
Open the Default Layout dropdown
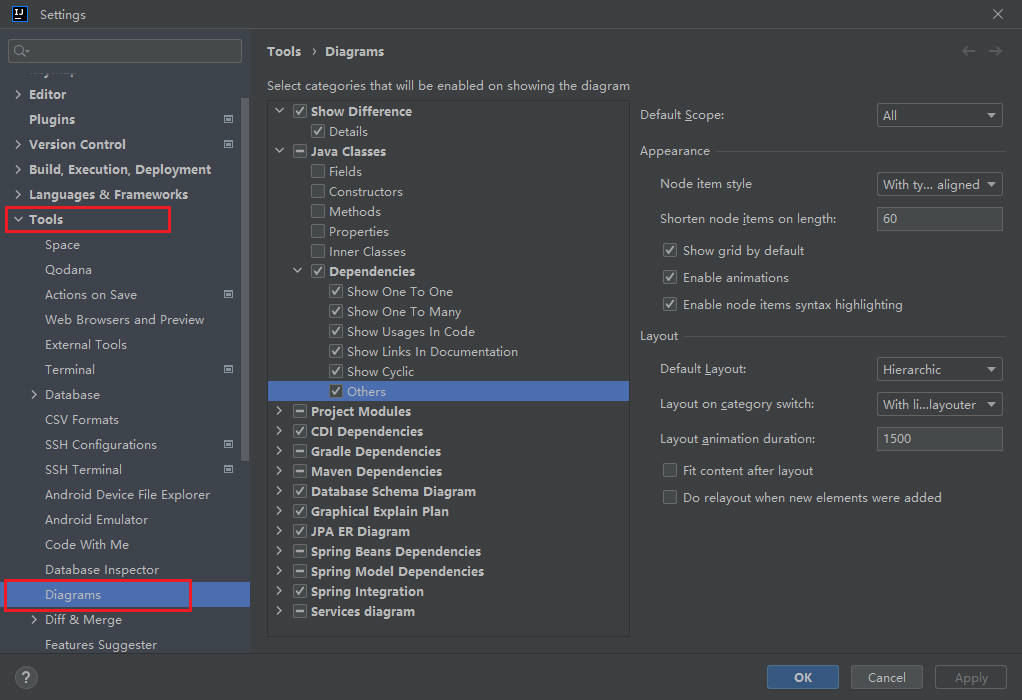tap(939, 369)
